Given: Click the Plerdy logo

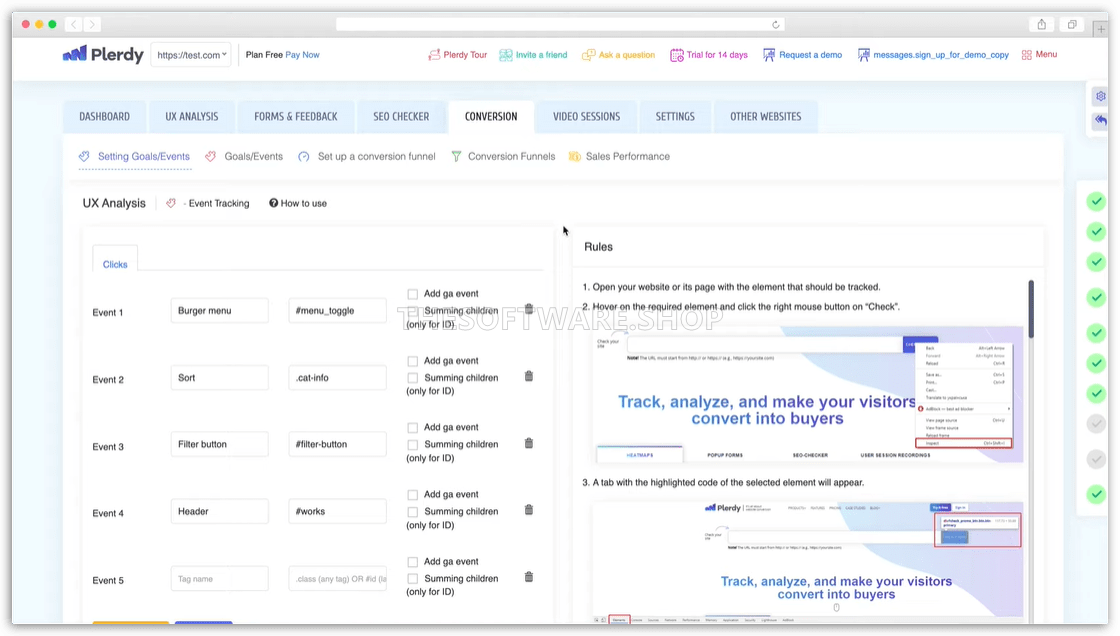Looking at the screenshot, I should click(103, 55).
